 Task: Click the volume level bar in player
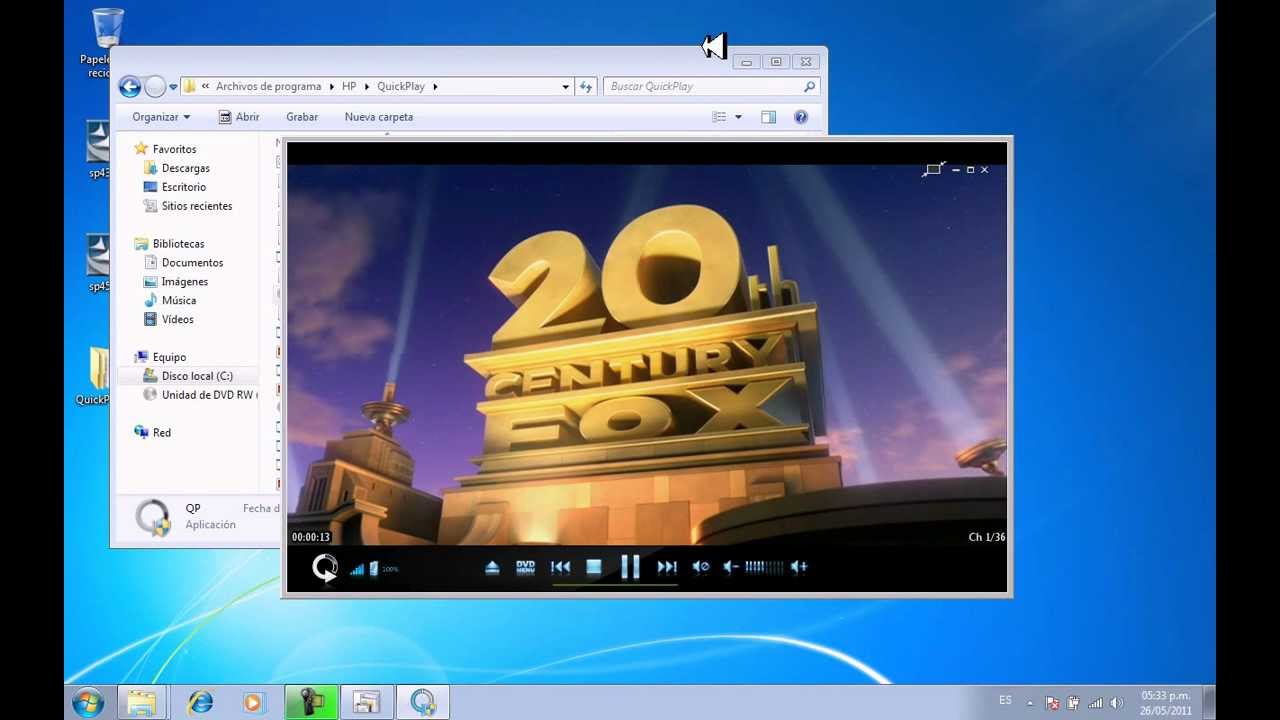(764, 567)
